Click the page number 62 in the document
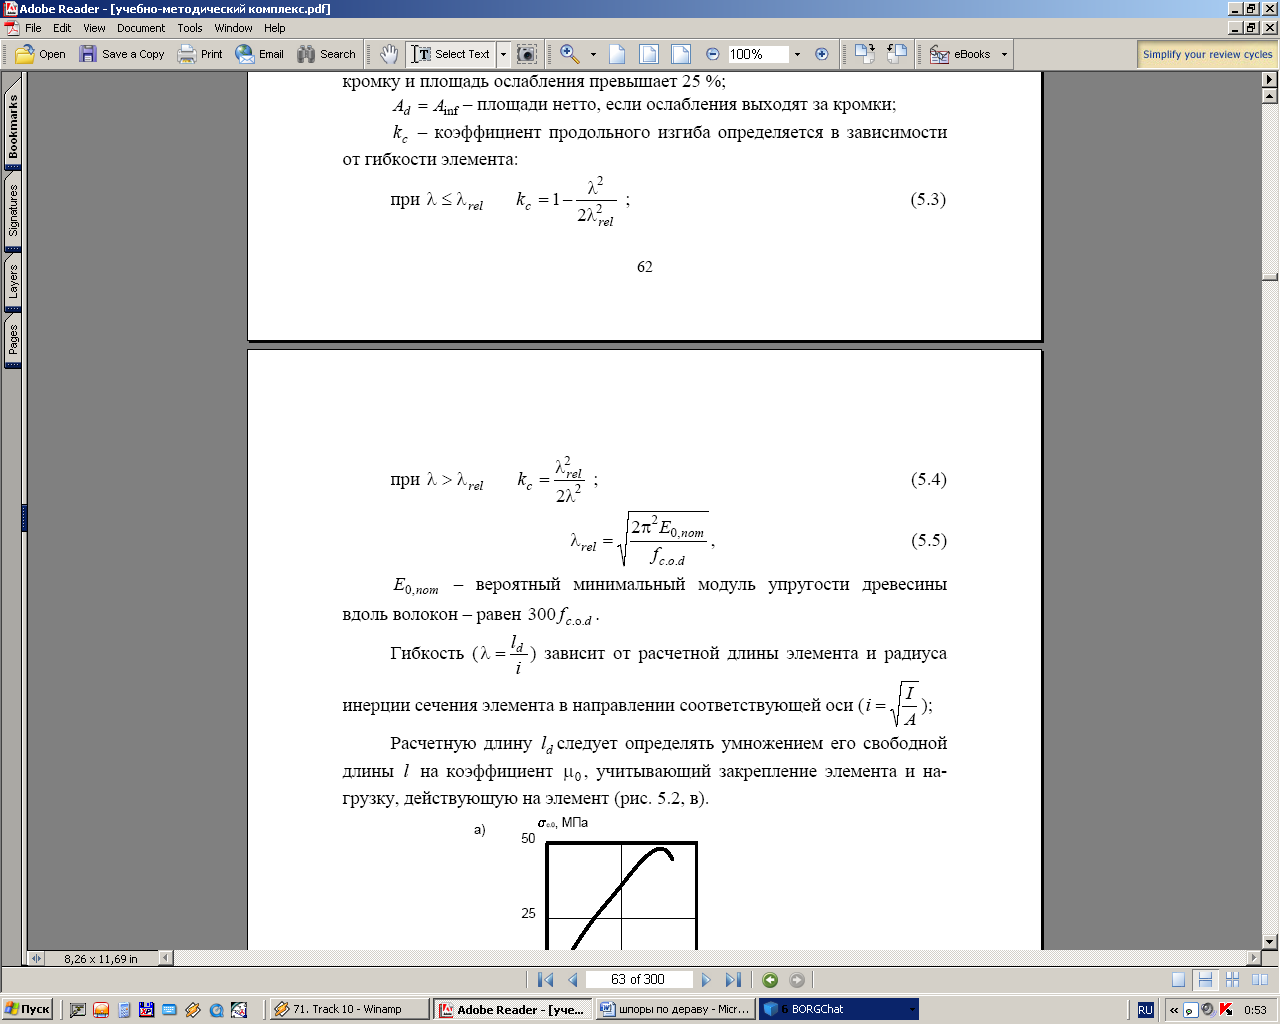1280x1024 pixels. click(645, 267)
